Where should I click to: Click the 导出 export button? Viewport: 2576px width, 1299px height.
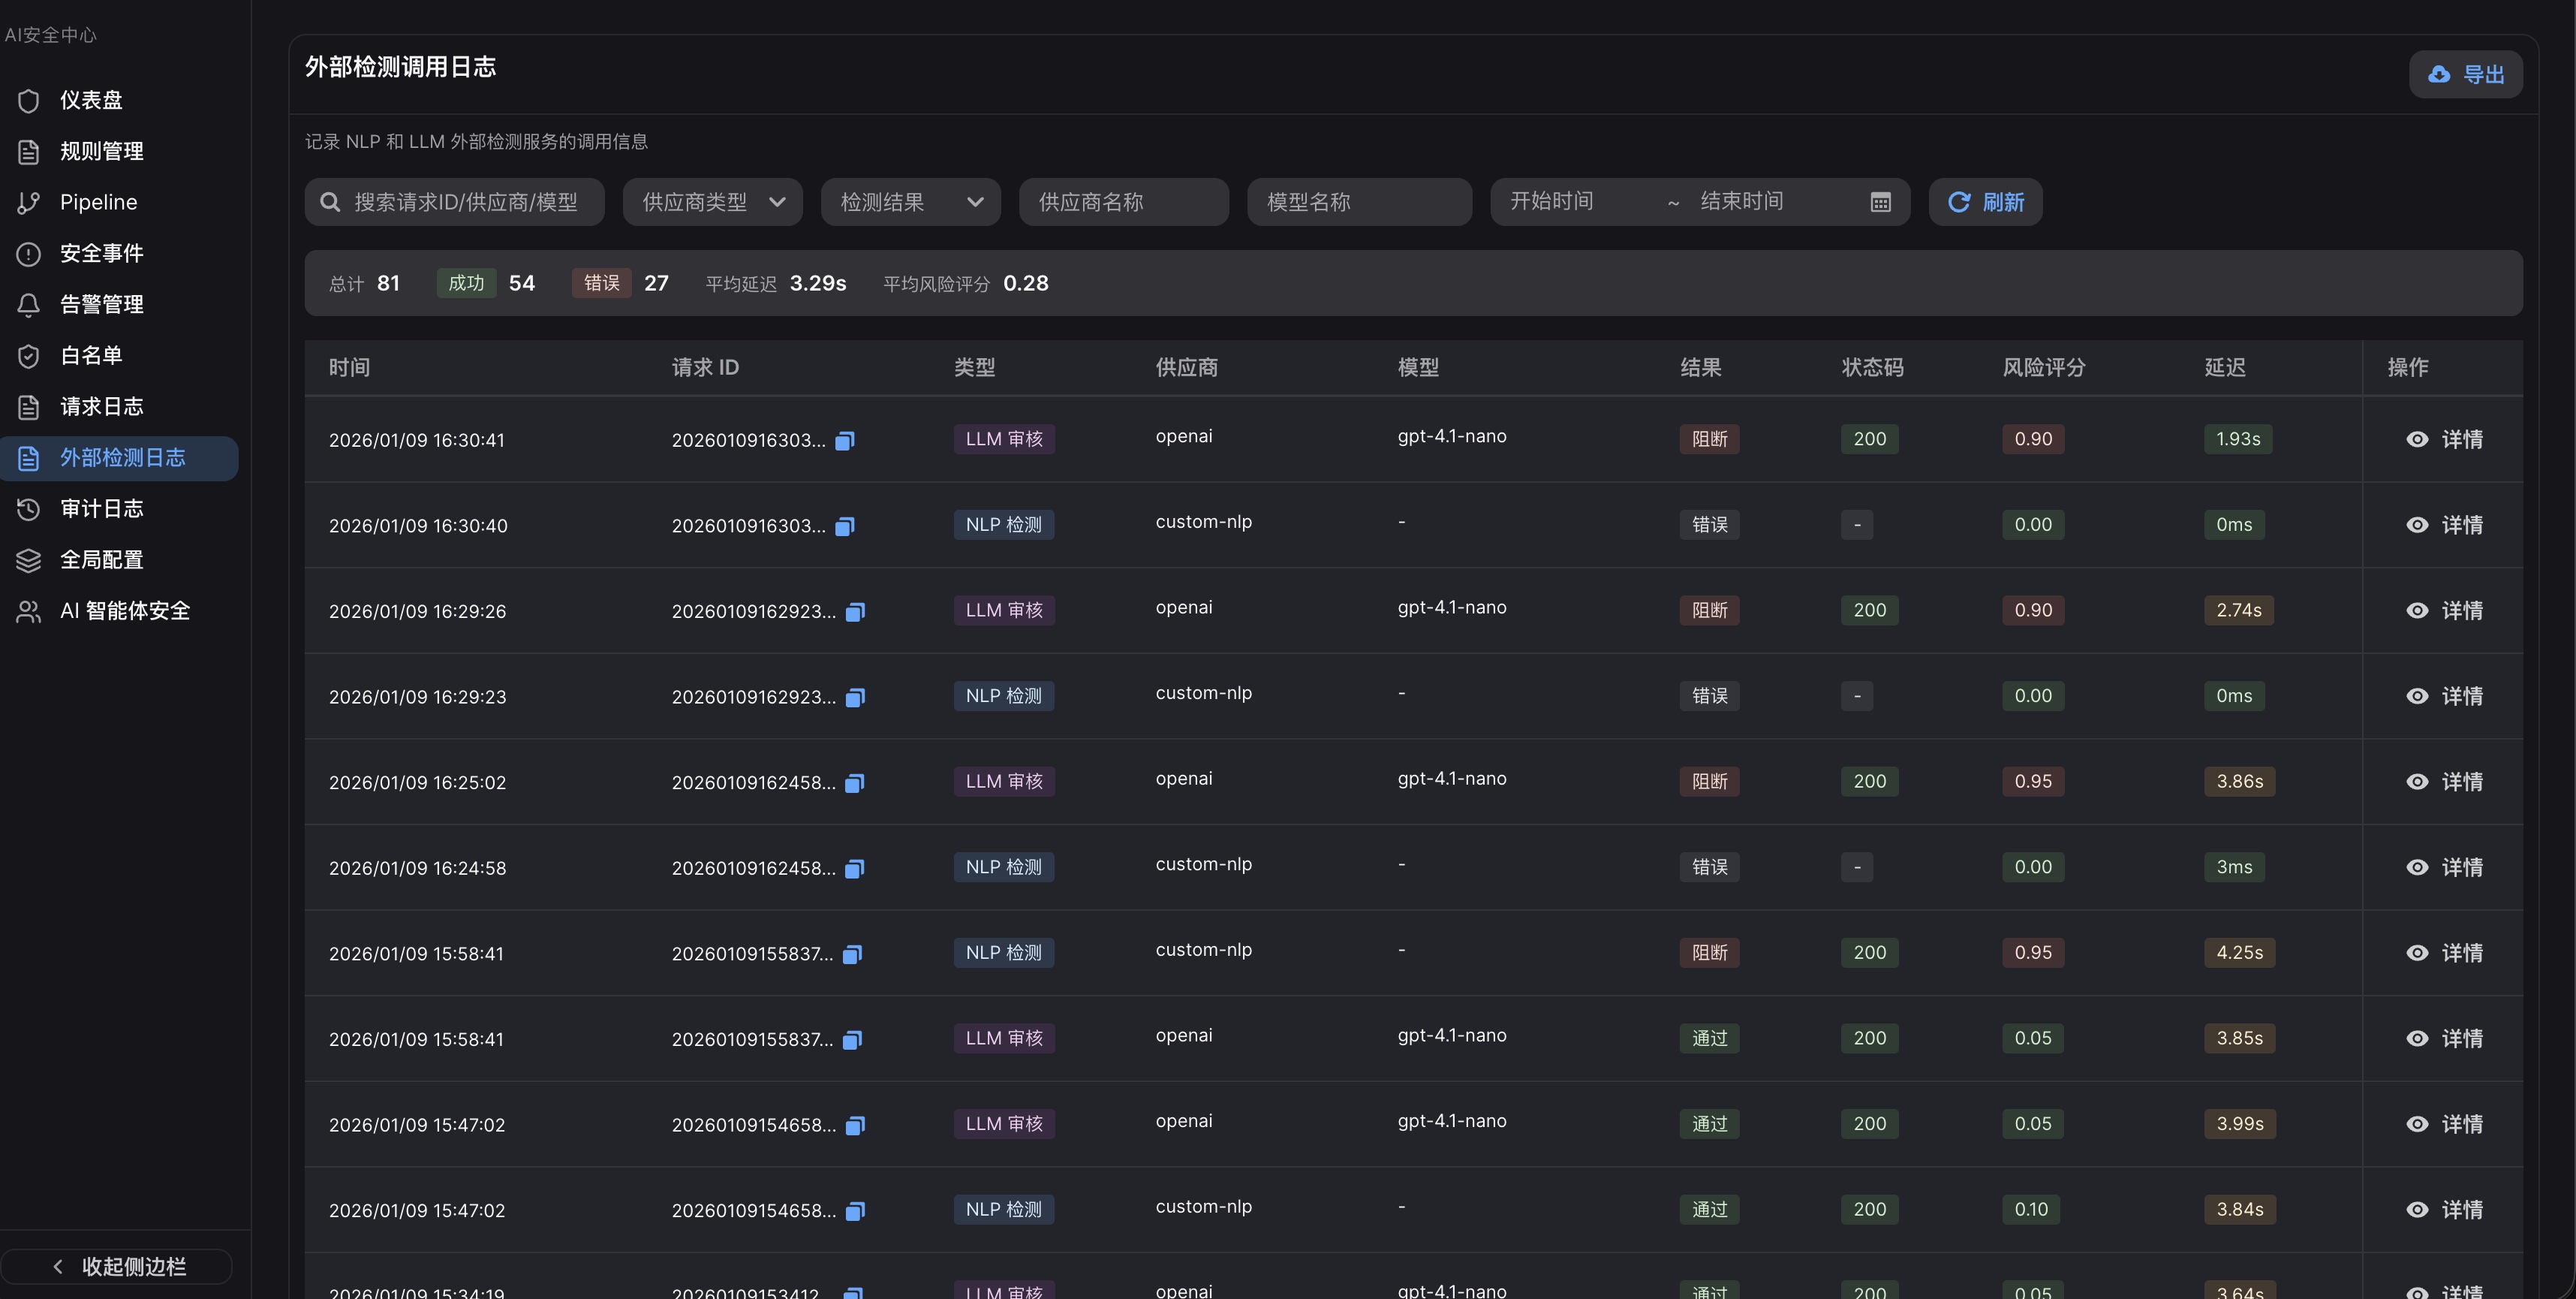pyautogui.click(x=2465, y=73)
